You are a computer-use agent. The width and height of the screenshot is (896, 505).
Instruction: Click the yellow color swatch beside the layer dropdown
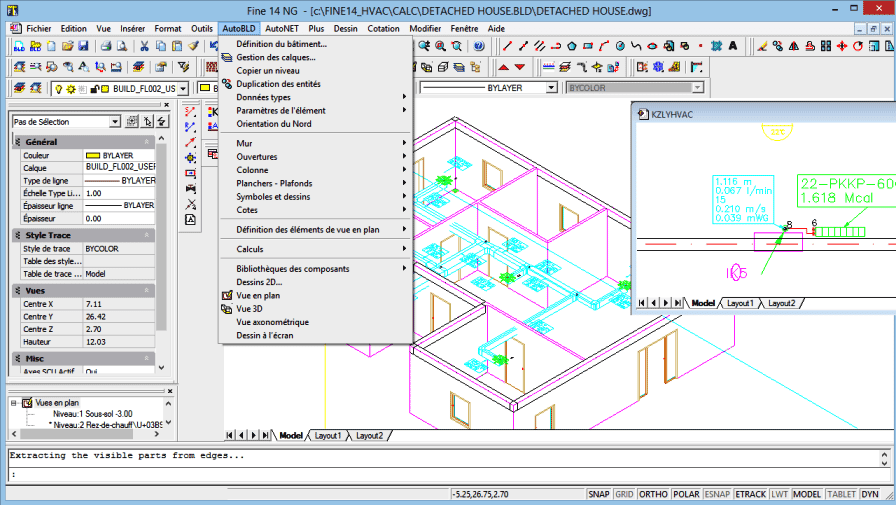pyautogui.click(x=205, y=88)
